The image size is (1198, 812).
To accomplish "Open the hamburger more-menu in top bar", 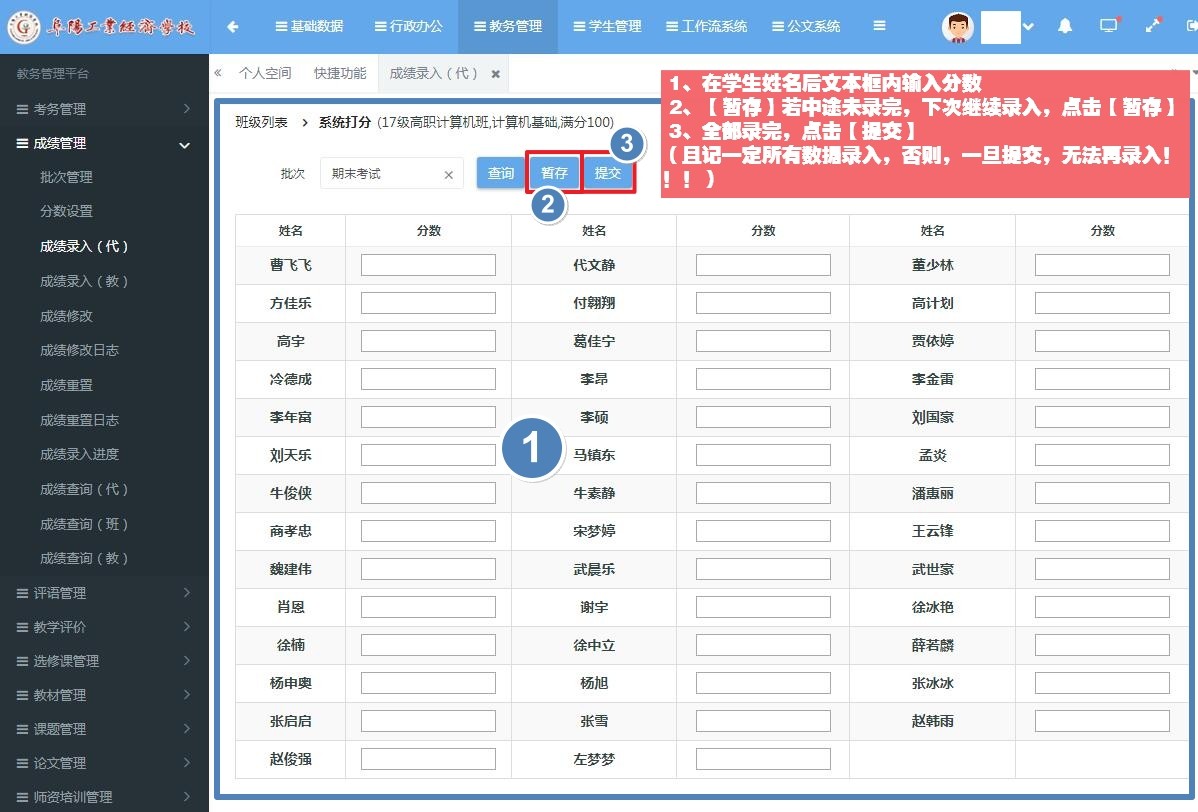I will click(x=879, y=27).
